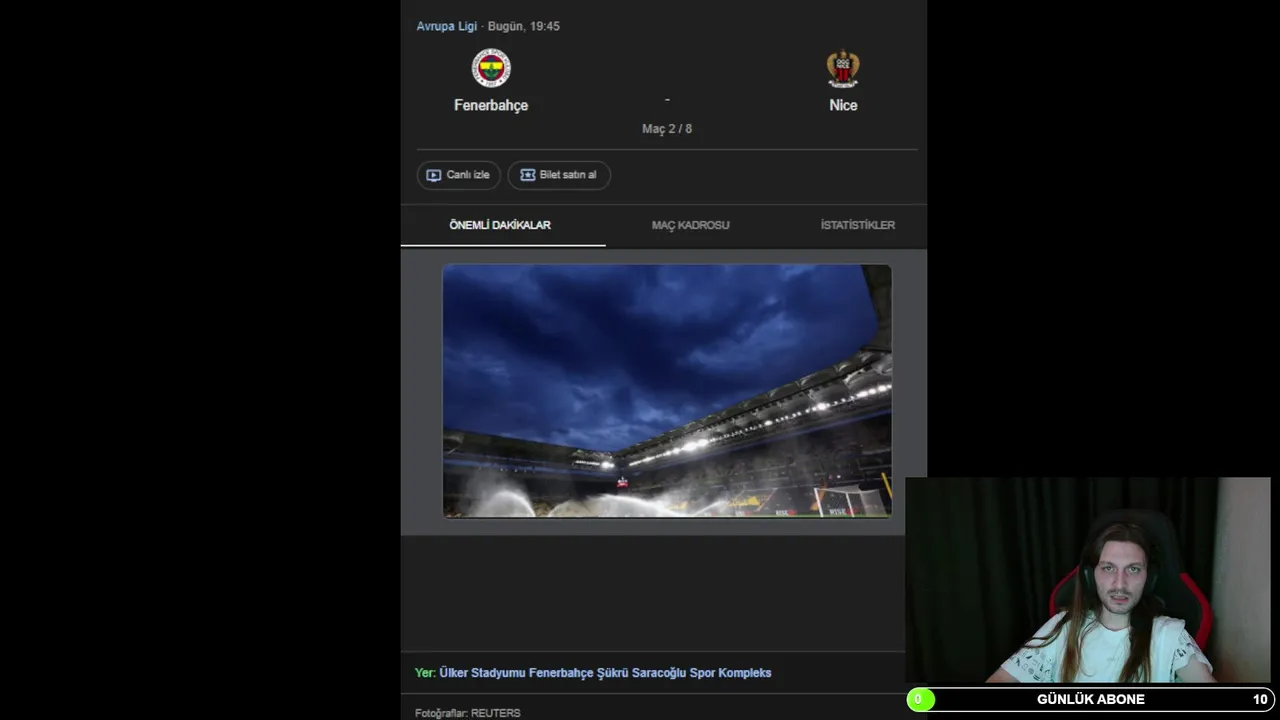Screen dimensions: 1280x720
Task: Click the GÜNLÜK ABONE counter bar
Action: (x=1090, y=700)
